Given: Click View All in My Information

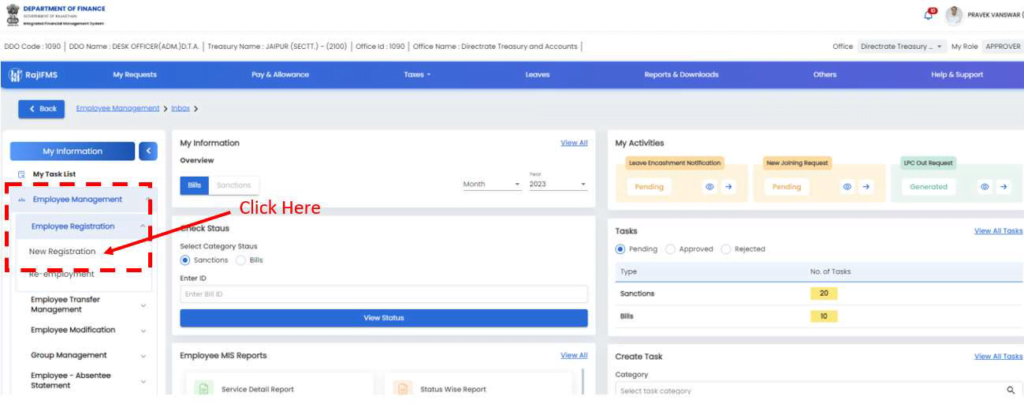Looking at the screenshot, I should pos(574,143).
